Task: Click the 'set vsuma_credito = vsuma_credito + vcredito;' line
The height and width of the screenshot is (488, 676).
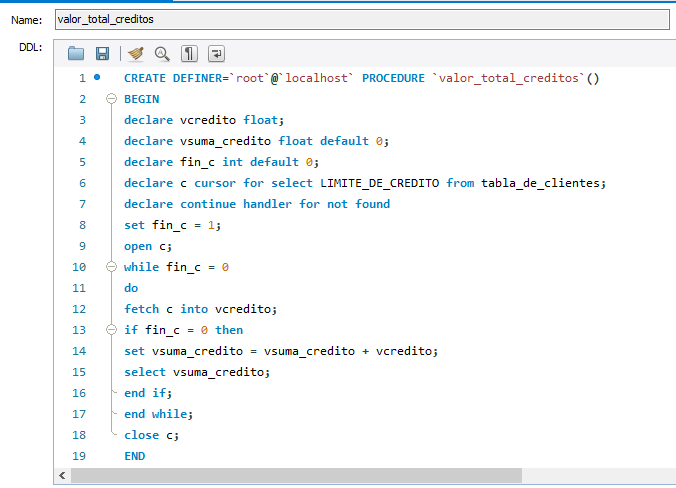Action: 281,351
